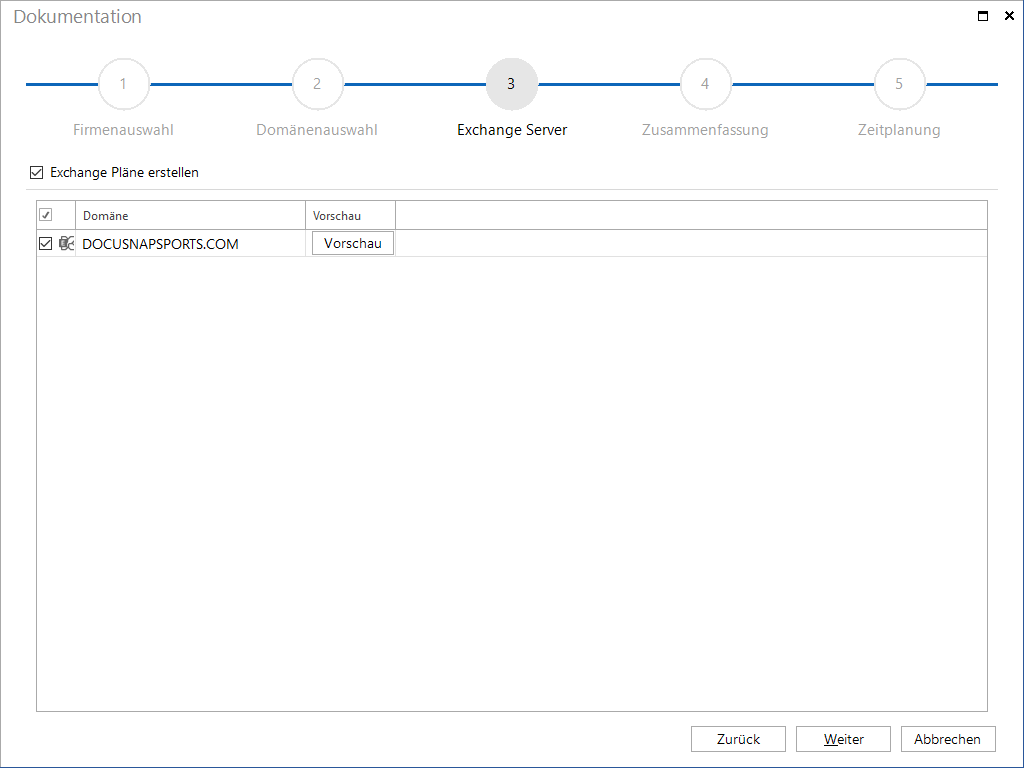Viewport: 1024px width, 768px height.
Task: Click the Zusammenfassung step label
Action: pyautogui.click(x=705, y=130)
